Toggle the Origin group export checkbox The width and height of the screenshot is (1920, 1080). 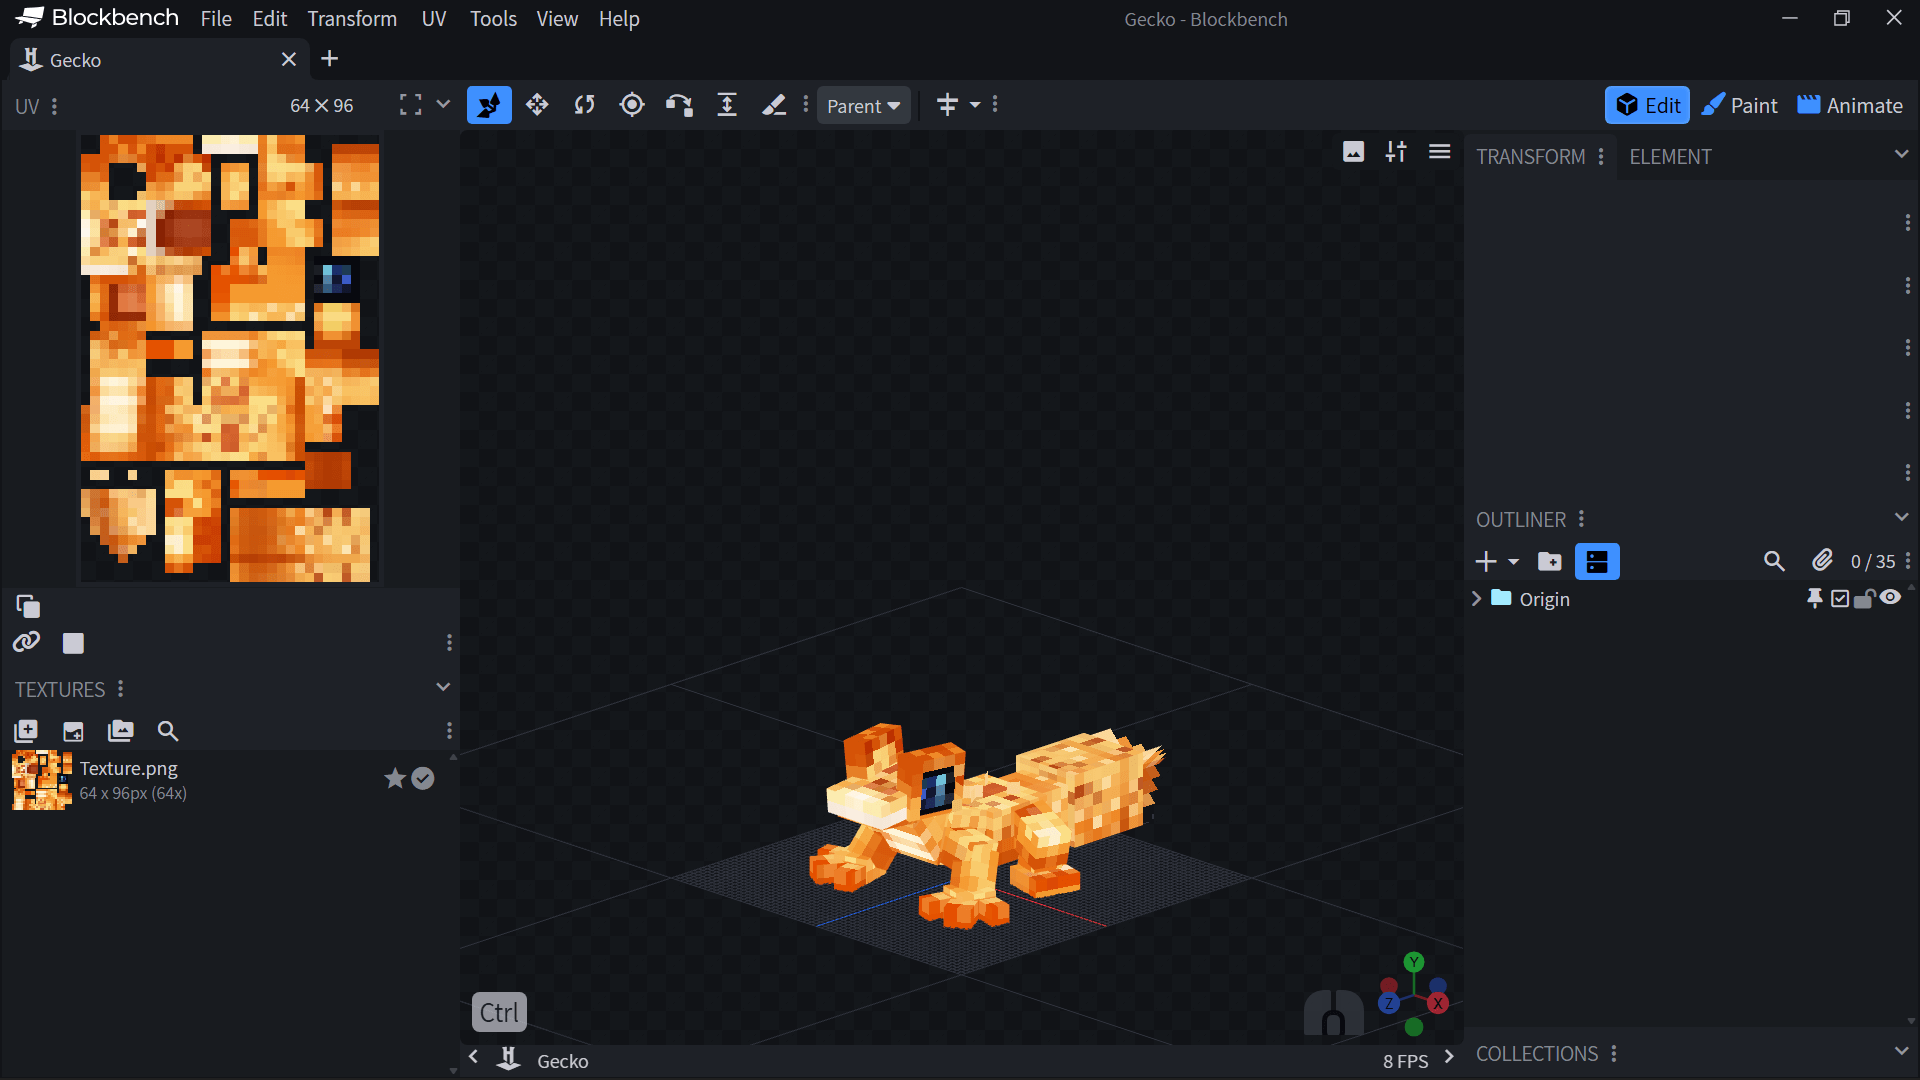(1840, 599)
